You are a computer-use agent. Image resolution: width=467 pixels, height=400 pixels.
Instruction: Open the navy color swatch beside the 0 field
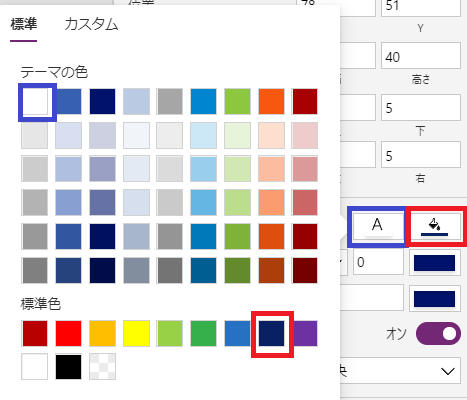[x=435, y=263]
